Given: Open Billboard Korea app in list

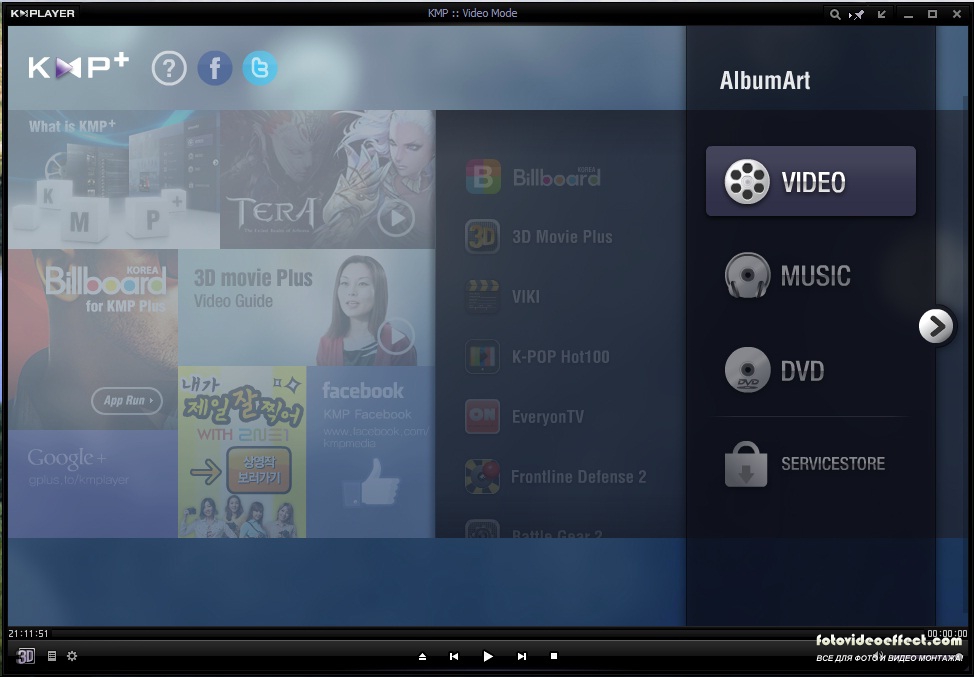Looking at the screenshot, I should click(534, 177).
